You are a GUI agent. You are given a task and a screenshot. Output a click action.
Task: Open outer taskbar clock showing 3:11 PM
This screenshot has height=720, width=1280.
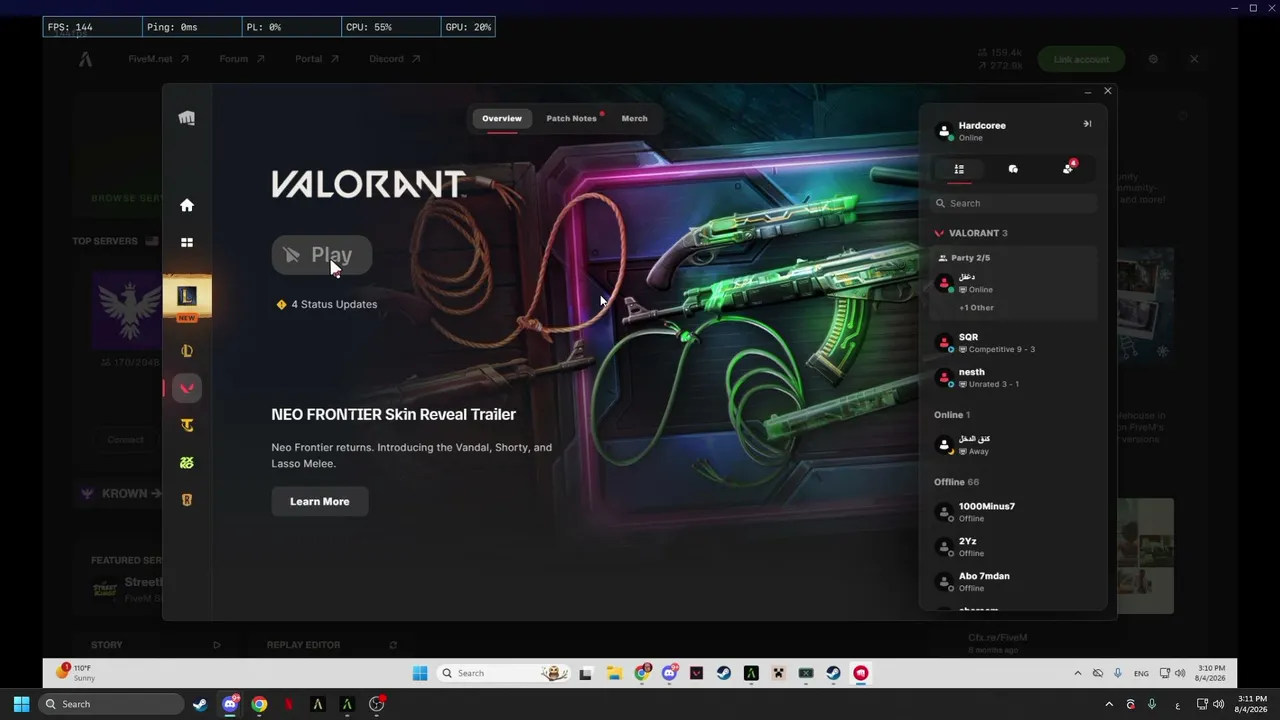pyautogui.click(x=1250, y=704)
